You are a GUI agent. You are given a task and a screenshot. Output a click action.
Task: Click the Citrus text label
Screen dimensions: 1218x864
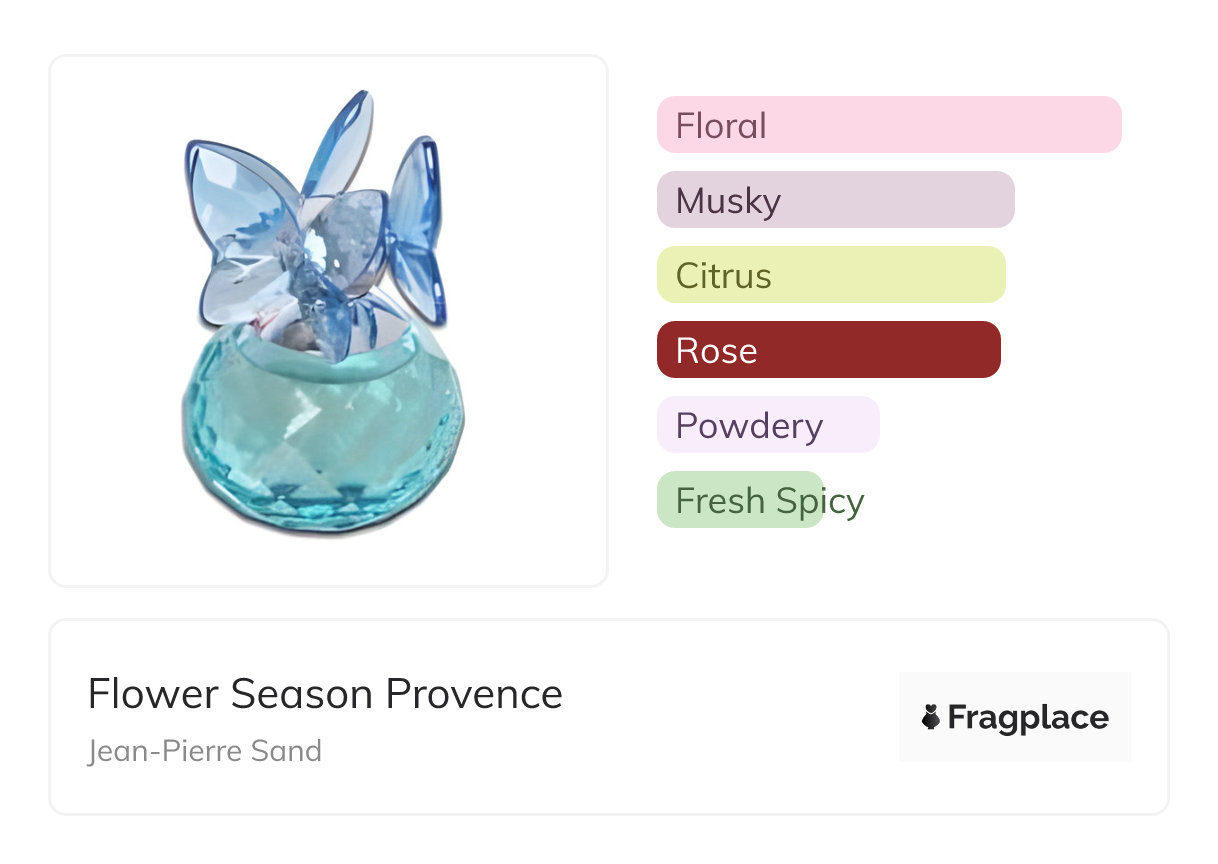pyautogui.click(x=723, y=276)
